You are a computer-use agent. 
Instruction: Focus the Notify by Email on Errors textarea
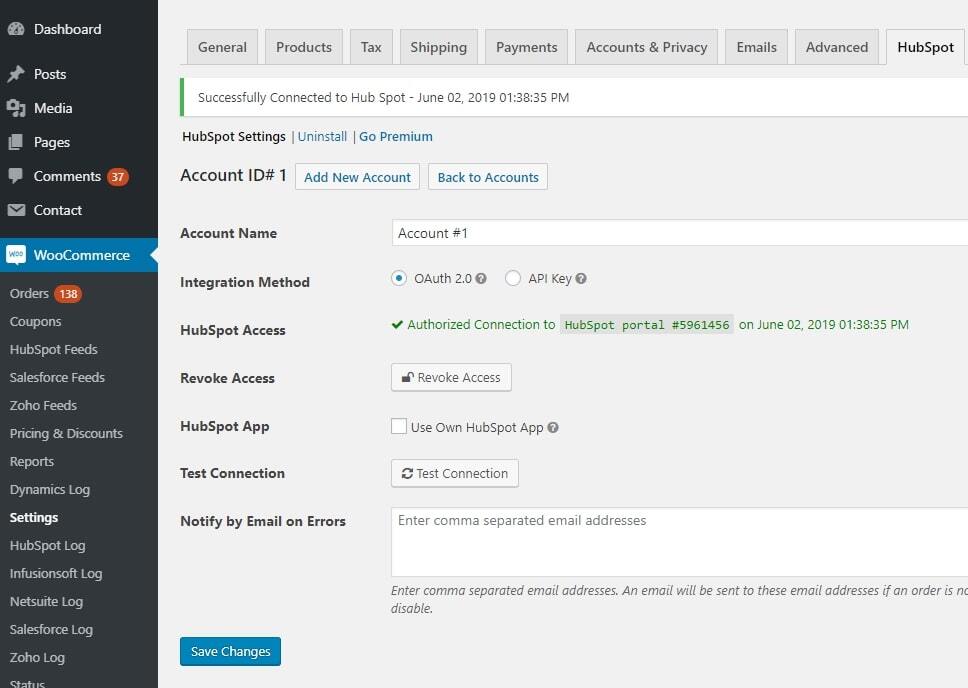pyautogui.click(x=680, y=542)
